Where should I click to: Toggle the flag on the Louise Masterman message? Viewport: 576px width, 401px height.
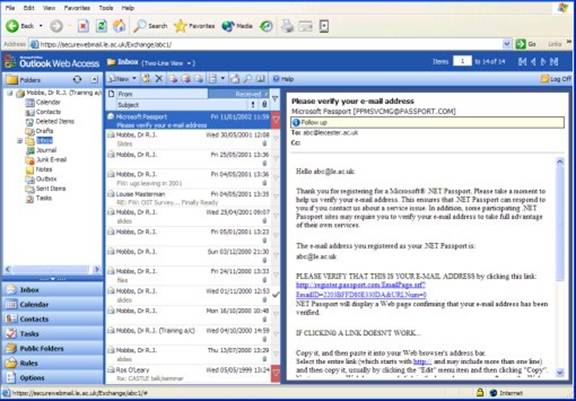coord(276,196)
